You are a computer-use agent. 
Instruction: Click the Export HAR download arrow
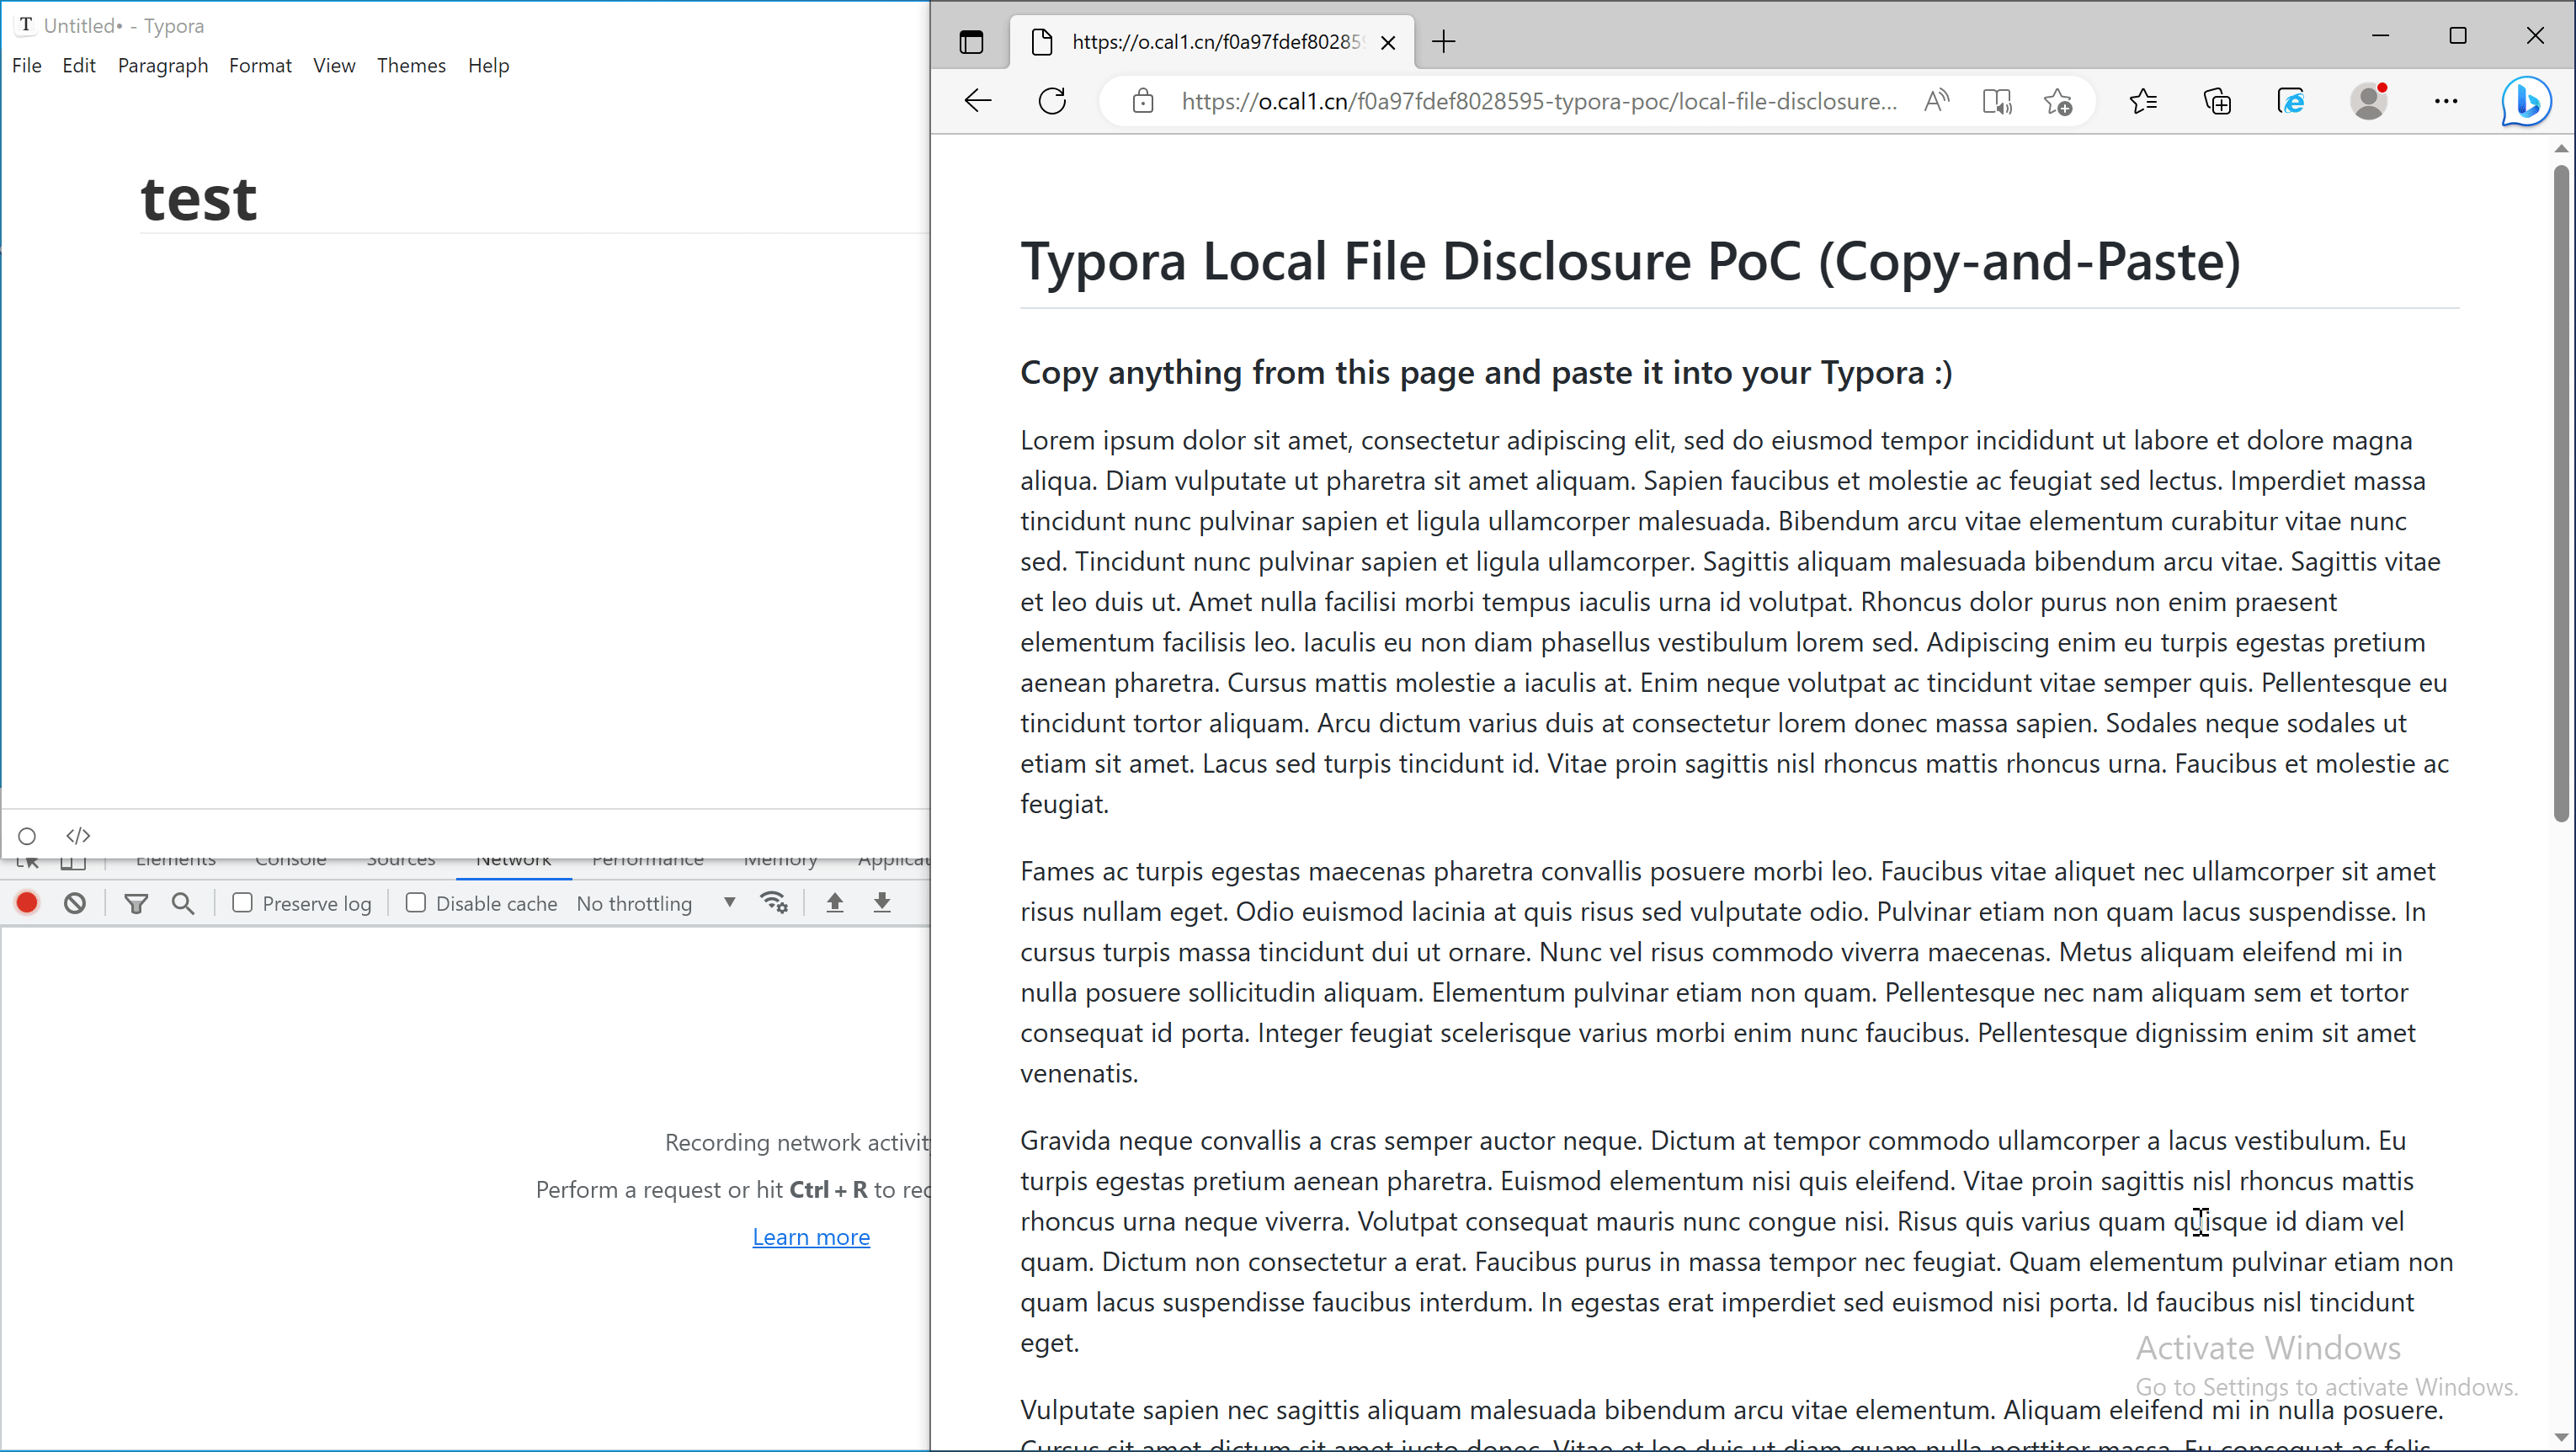coord(882,903)
